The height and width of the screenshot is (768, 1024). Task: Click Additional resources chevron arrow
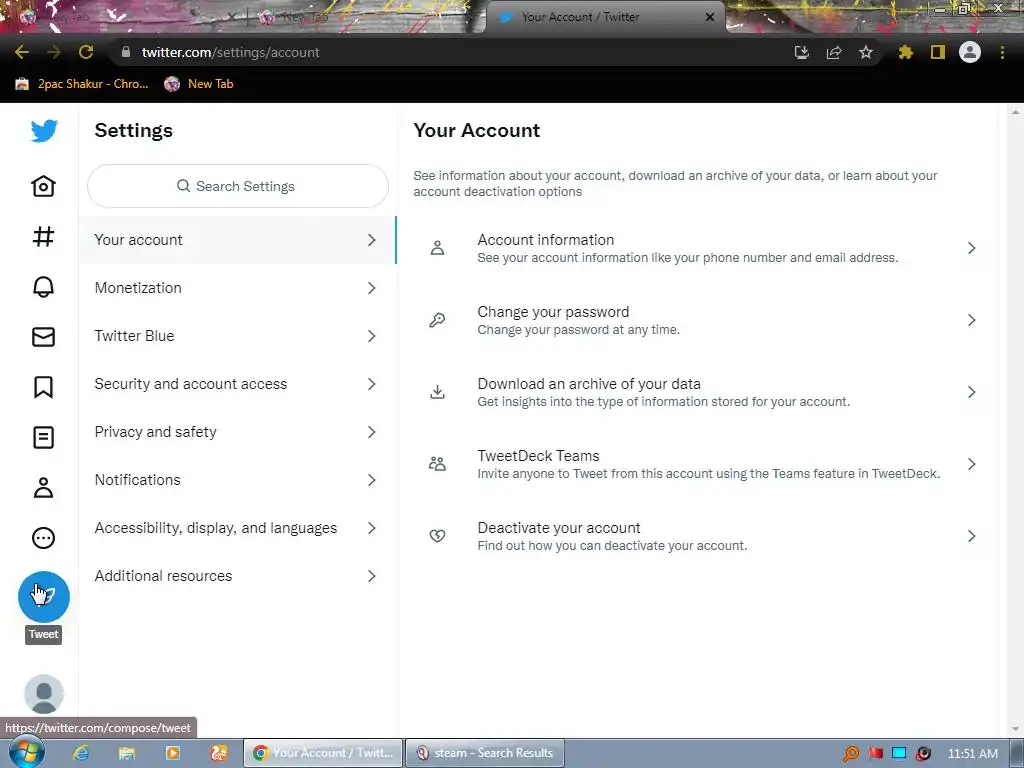372,576
